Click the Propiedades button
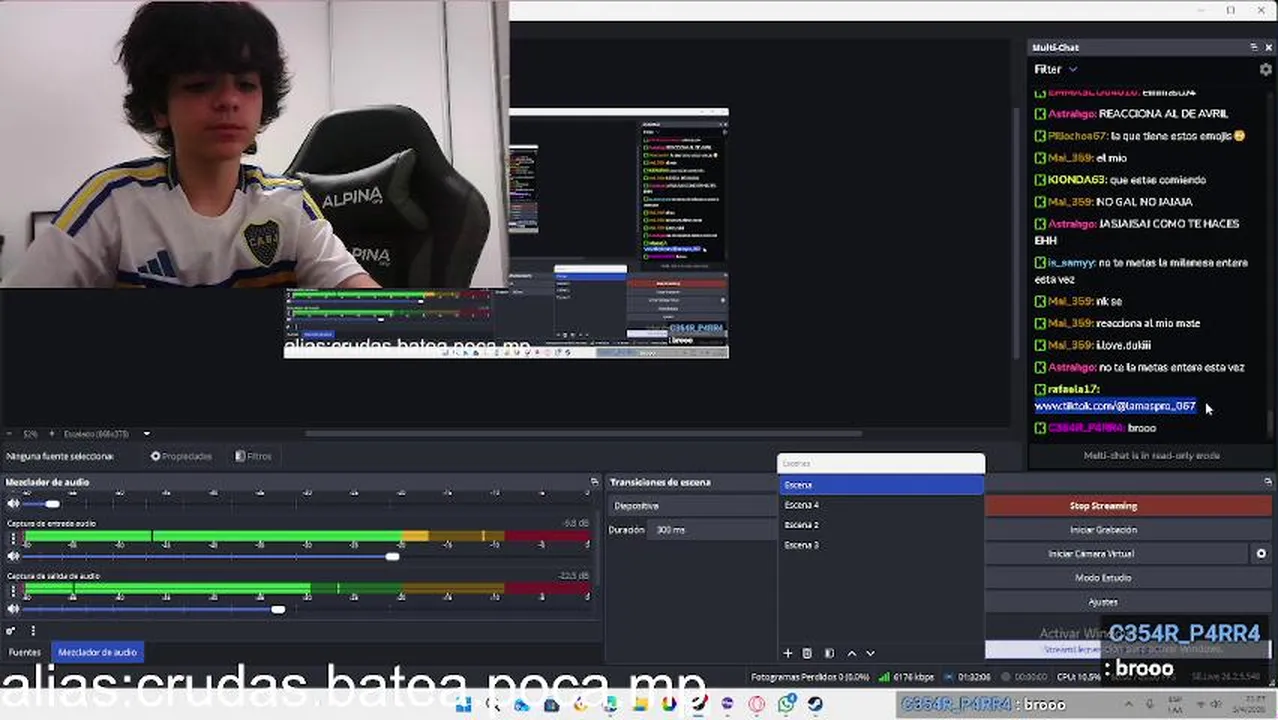This screenshot has width=1278, height=720. point(181,456)
